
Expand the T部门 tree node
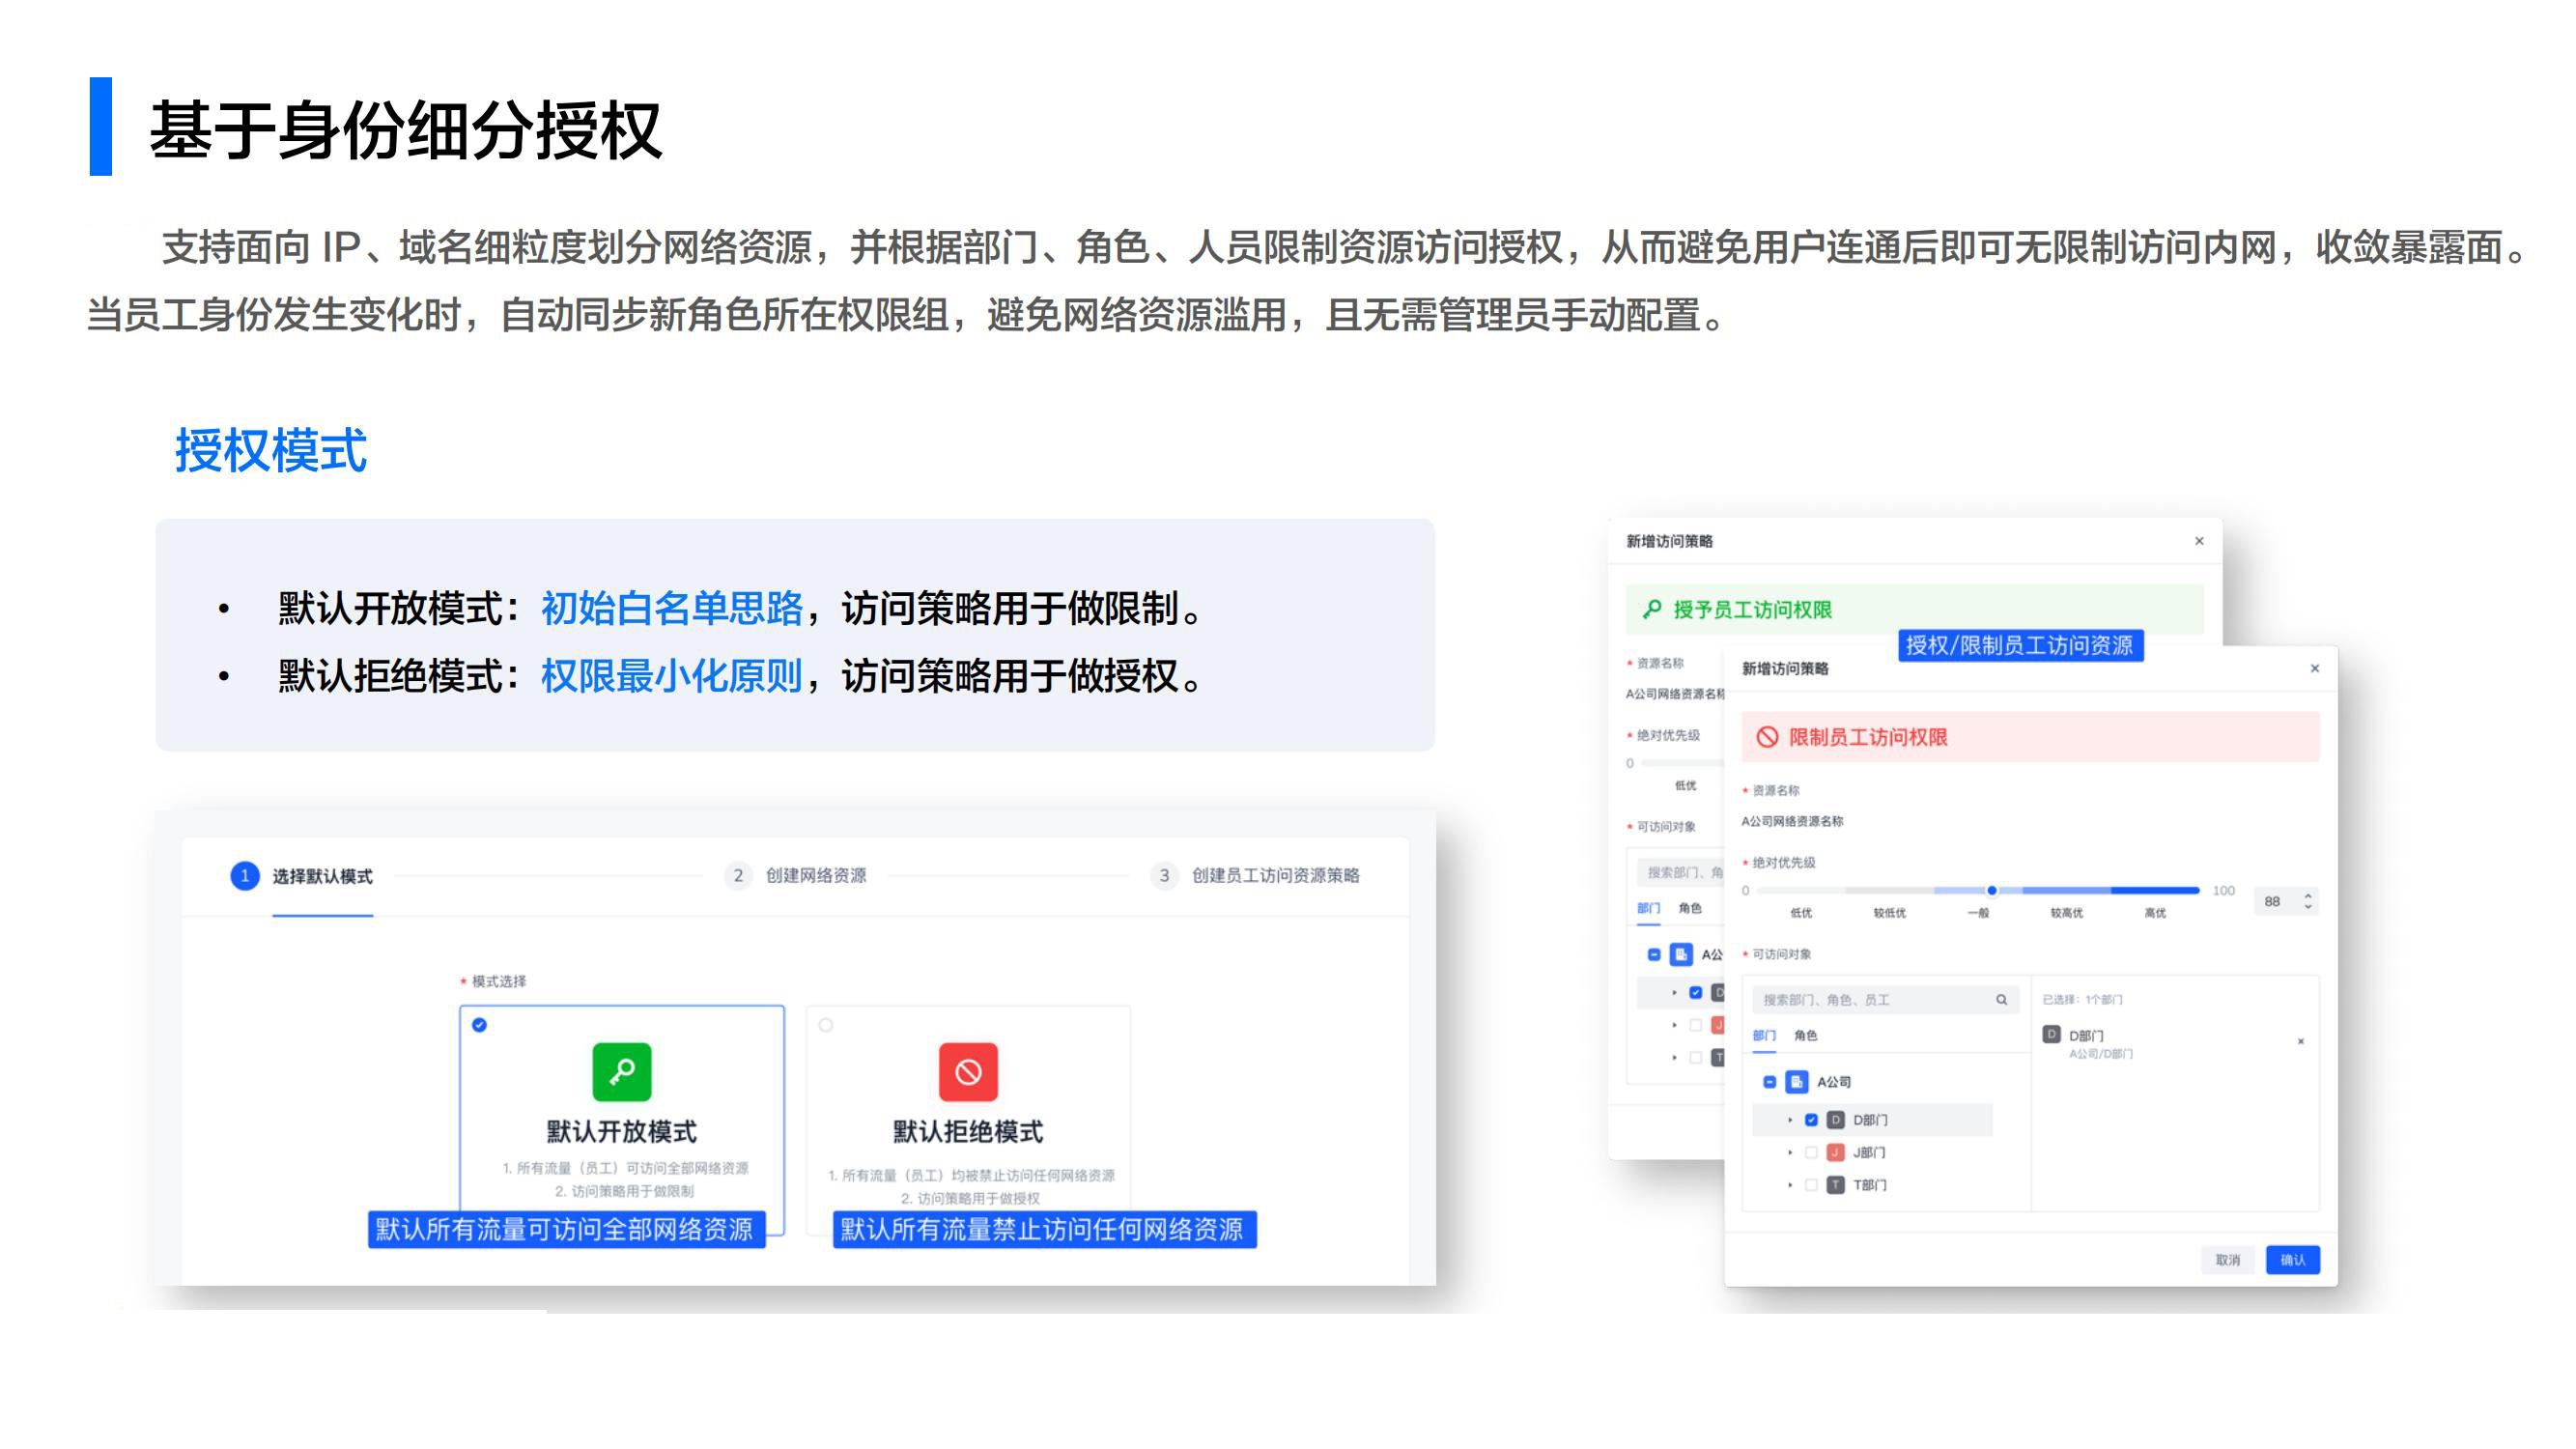[x=1790, y=1184]
